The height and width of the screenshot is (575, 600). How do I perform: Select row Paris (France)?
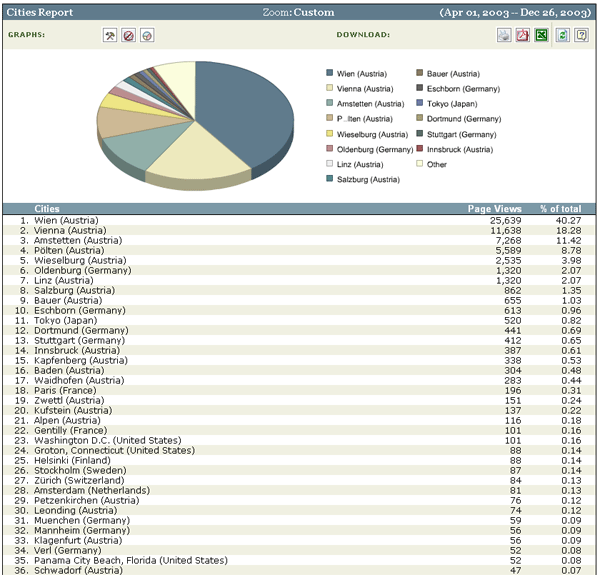[x=299, y=390]
